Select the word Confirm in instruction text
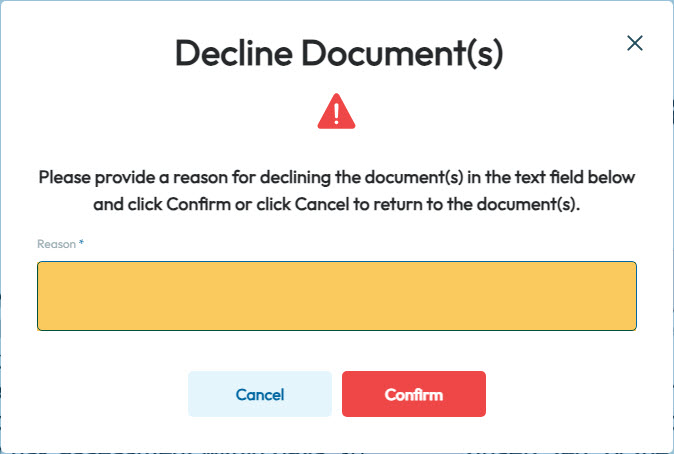Screen dimensions: 674x454 (x=198, y=204)
